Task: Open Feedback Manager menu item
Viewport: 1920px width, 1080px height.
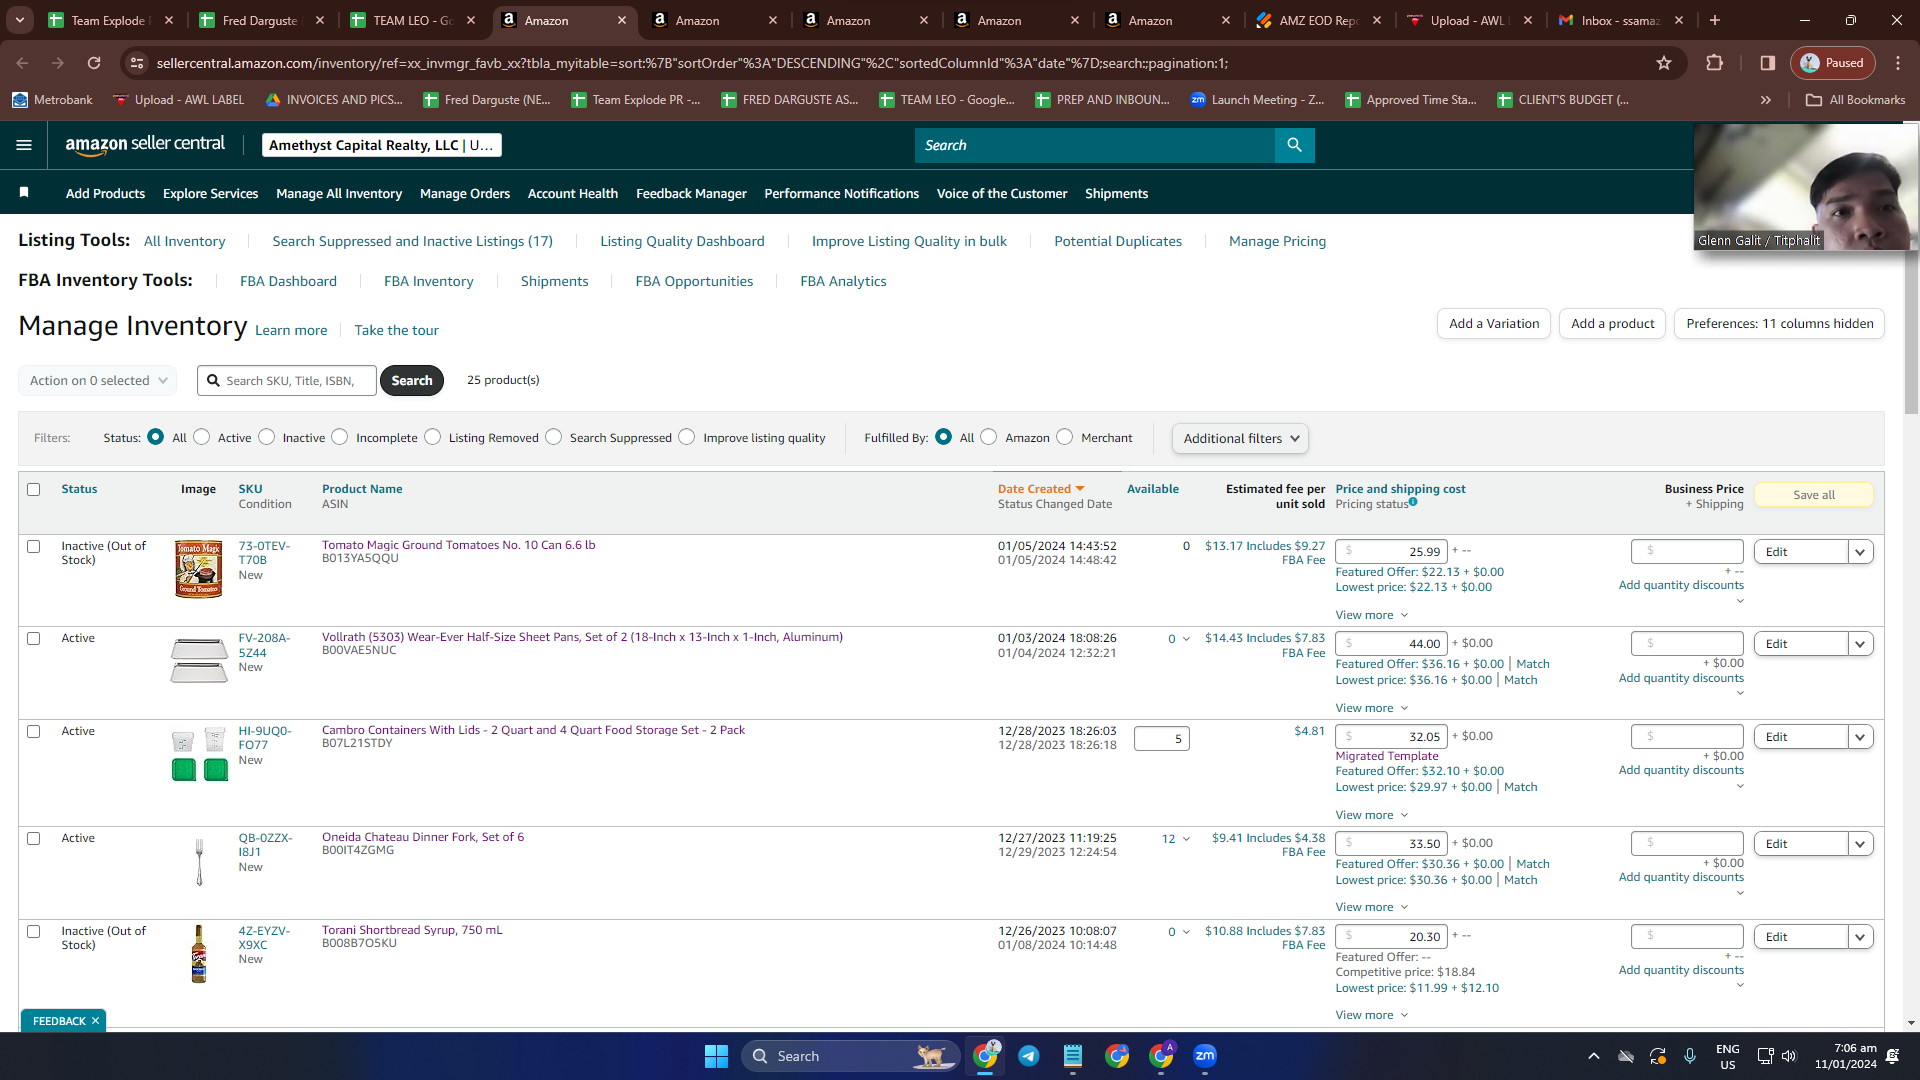Action: [x=691, y=194]
